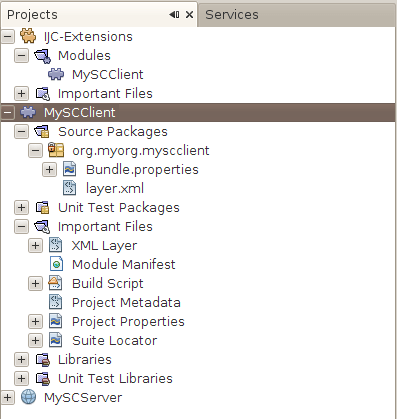Select the Project Properties label
Image resolution: width=397 pixels, height=419 pixels.
point(128,322)
